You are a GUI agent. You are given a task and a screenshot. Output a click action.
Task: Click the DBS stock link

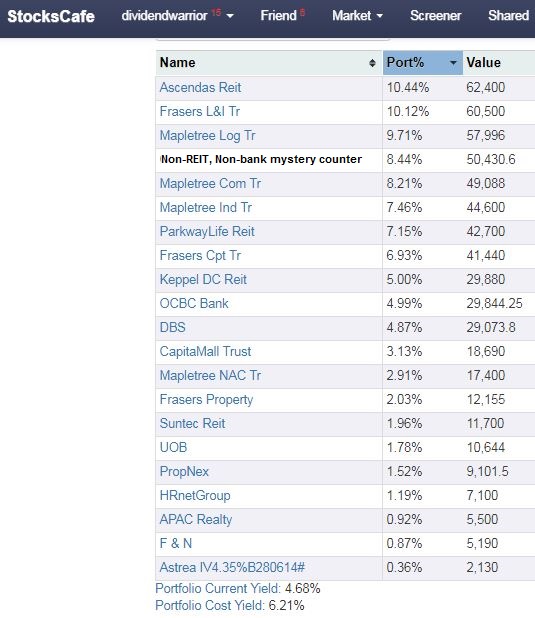point(172,328)
